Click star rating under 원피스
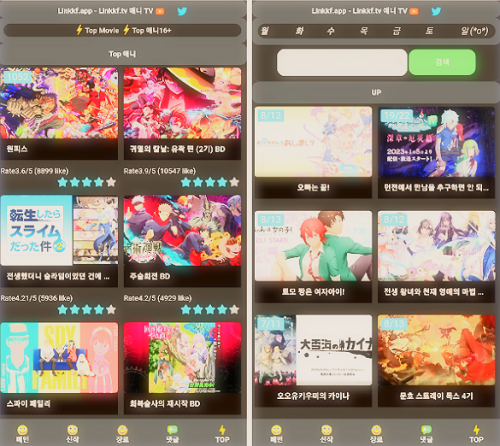This screenshot has width=500, height=446. pyautogui.click(x=87, y=182)
